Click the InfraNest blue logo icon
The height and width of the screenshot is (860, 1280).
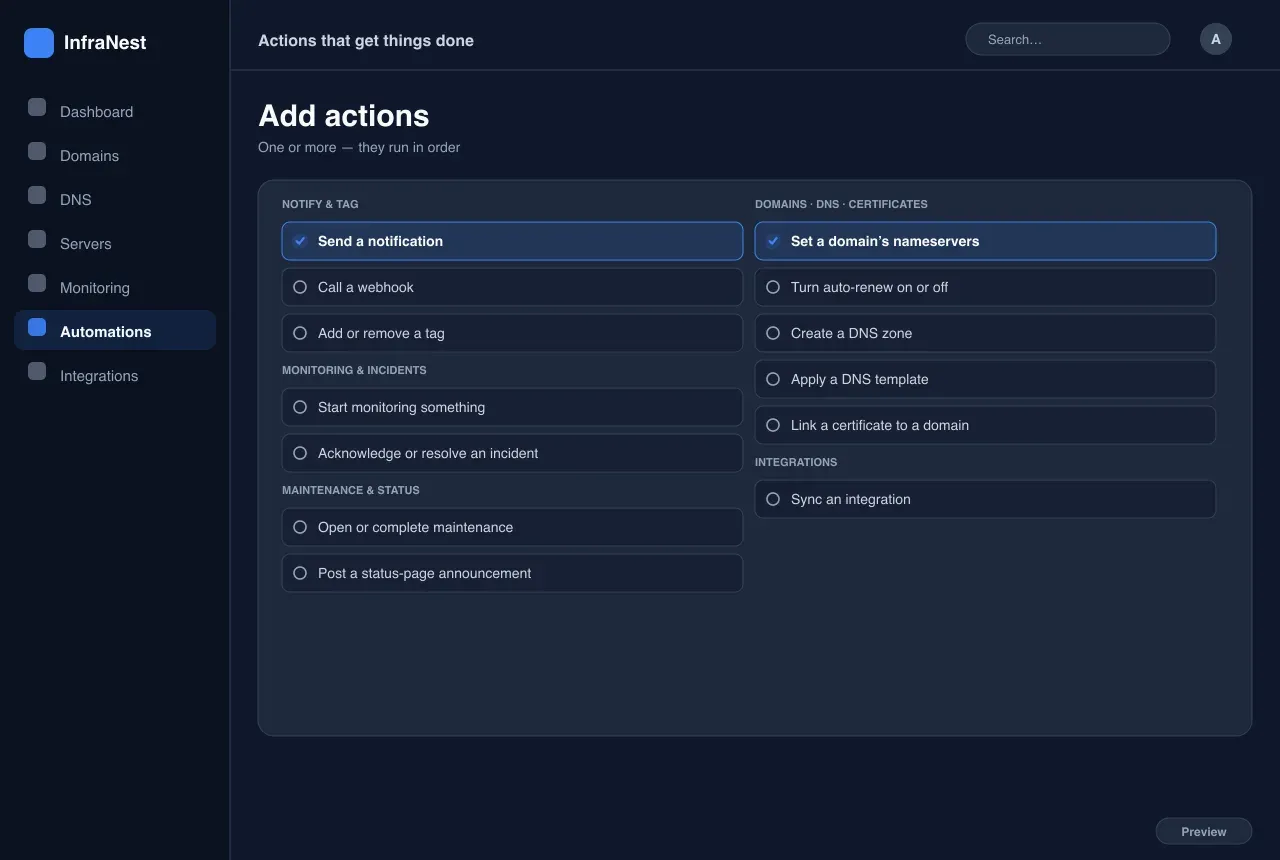pos(39,43)
